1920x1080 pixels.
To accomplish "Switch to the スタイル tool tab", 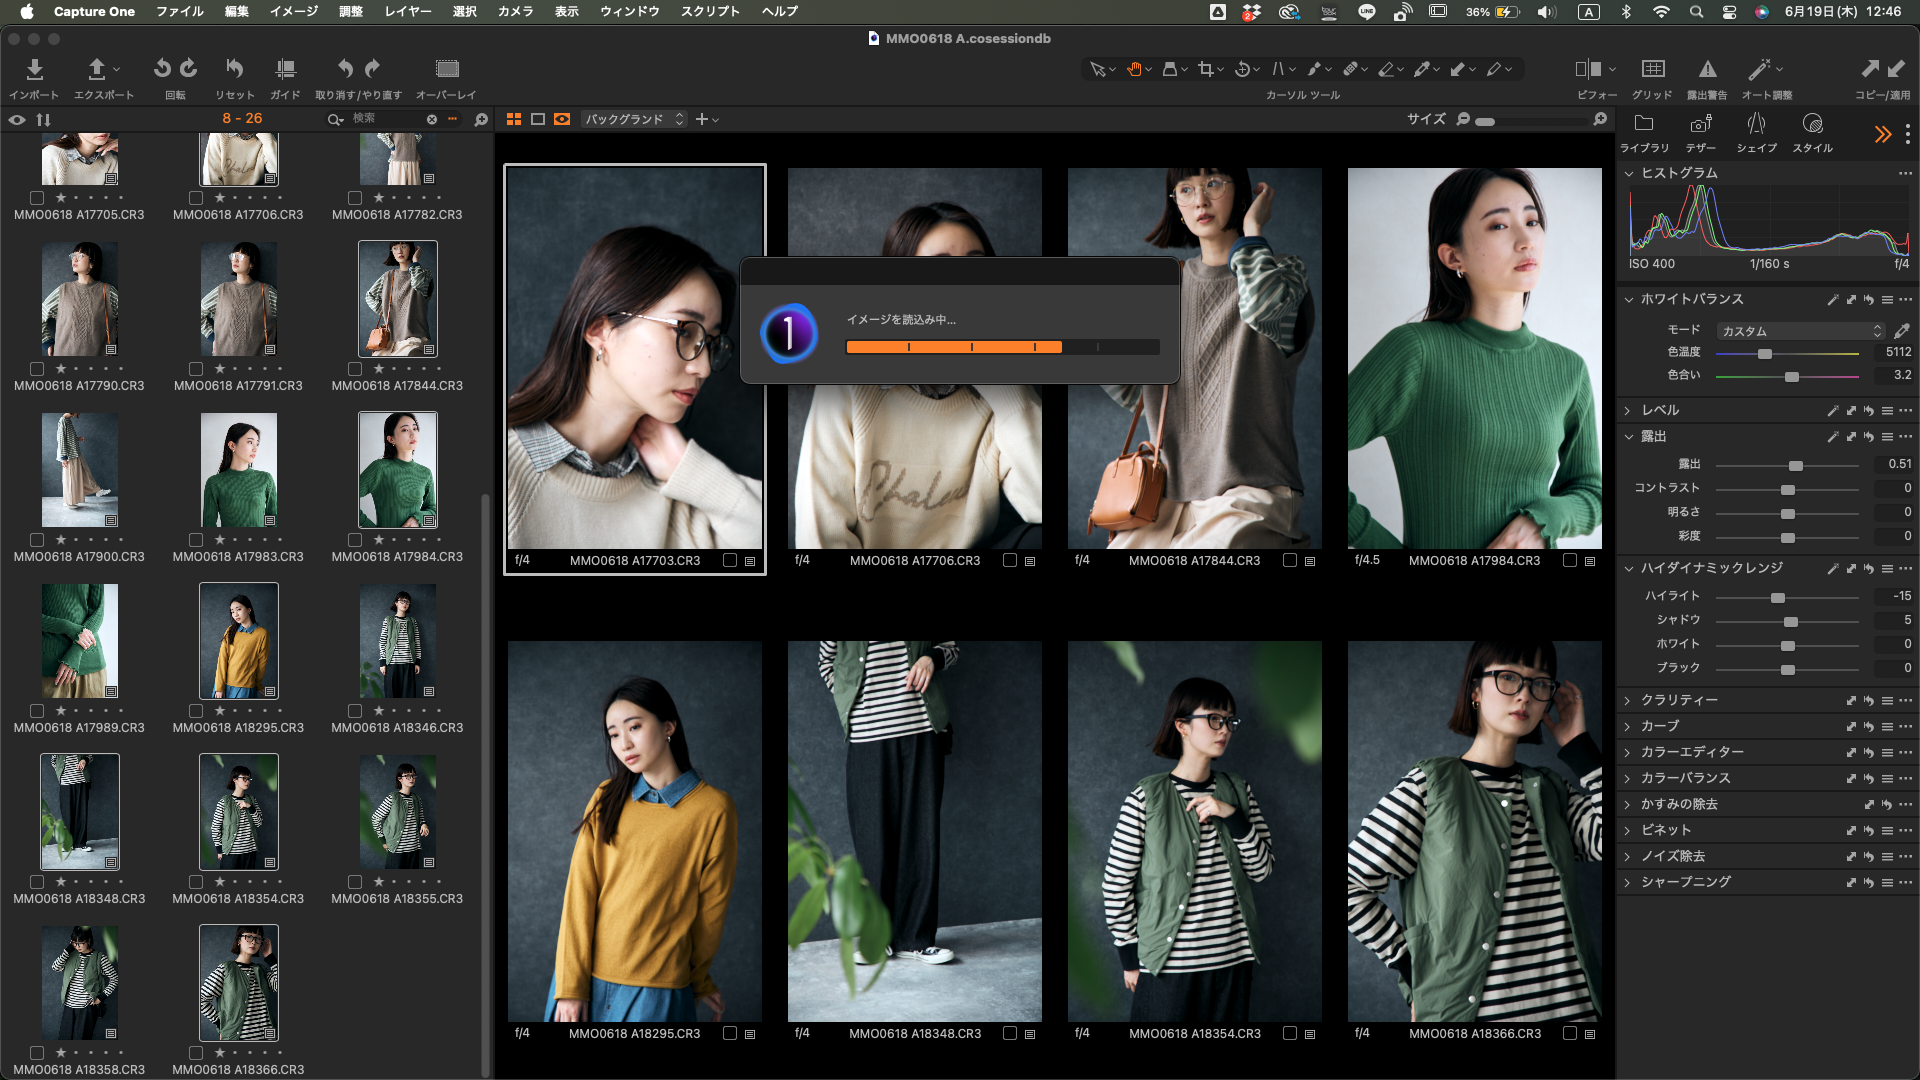I will 1812,132.
